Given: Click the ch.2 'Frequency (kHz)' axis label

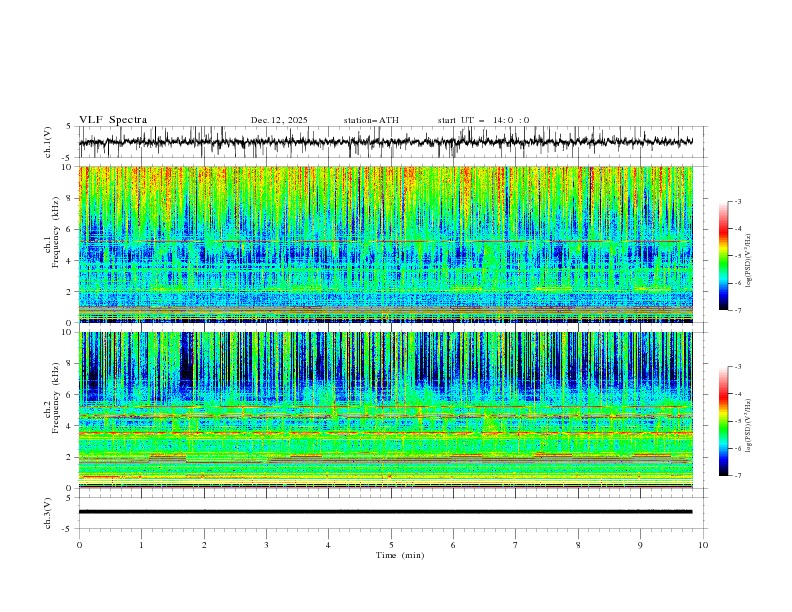Looking at the screenshot, I should 56,398.
